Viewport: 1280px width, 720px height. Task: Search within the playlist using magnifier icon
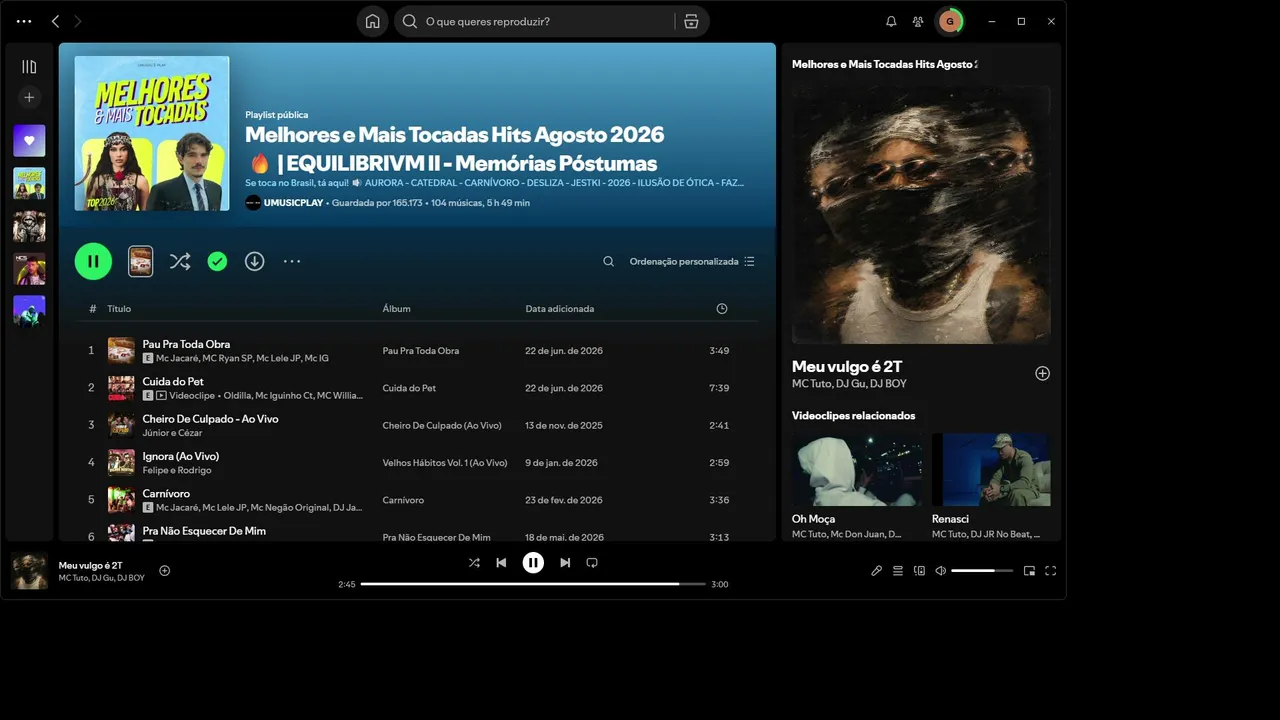pos(608,262)
